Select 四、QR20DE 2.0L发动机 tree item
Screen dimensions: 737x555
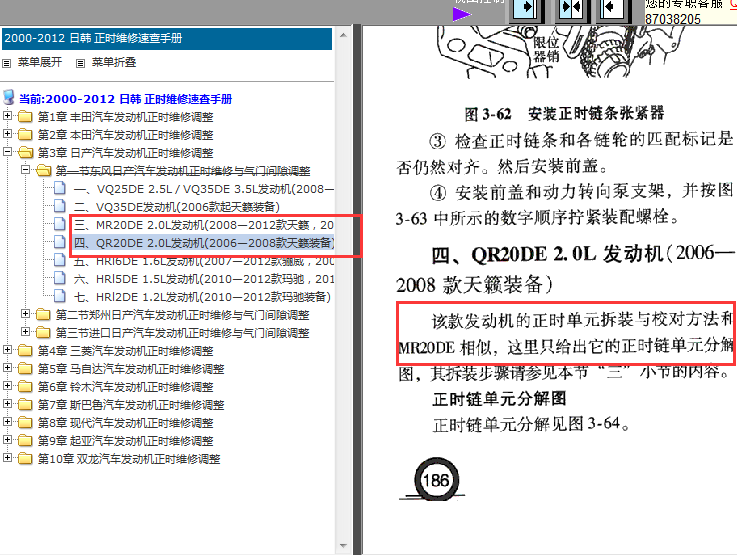(204, 243)
